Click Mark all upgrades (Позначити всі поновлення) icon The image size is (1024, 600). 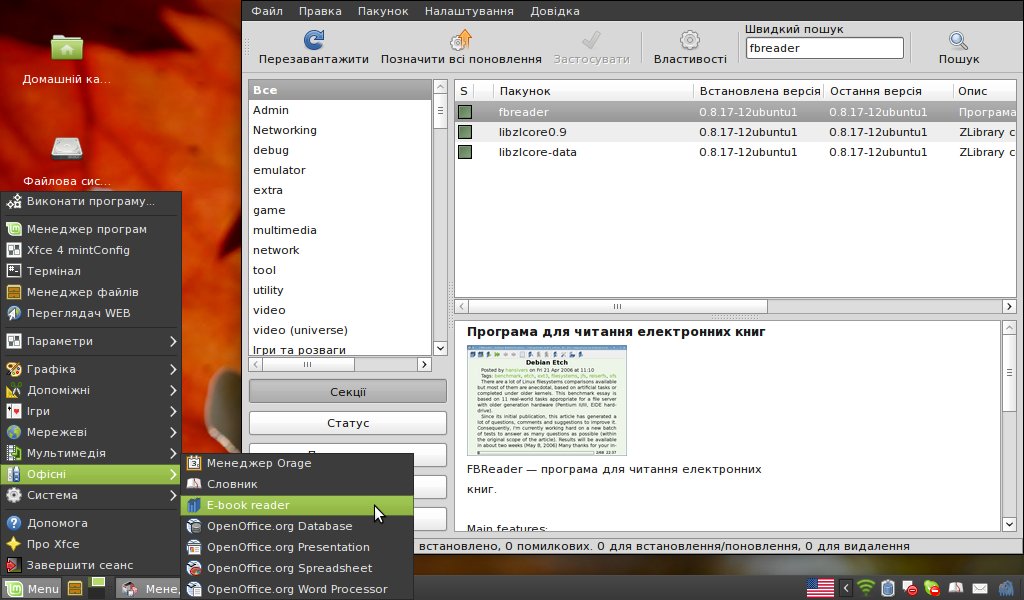[461, 40]
